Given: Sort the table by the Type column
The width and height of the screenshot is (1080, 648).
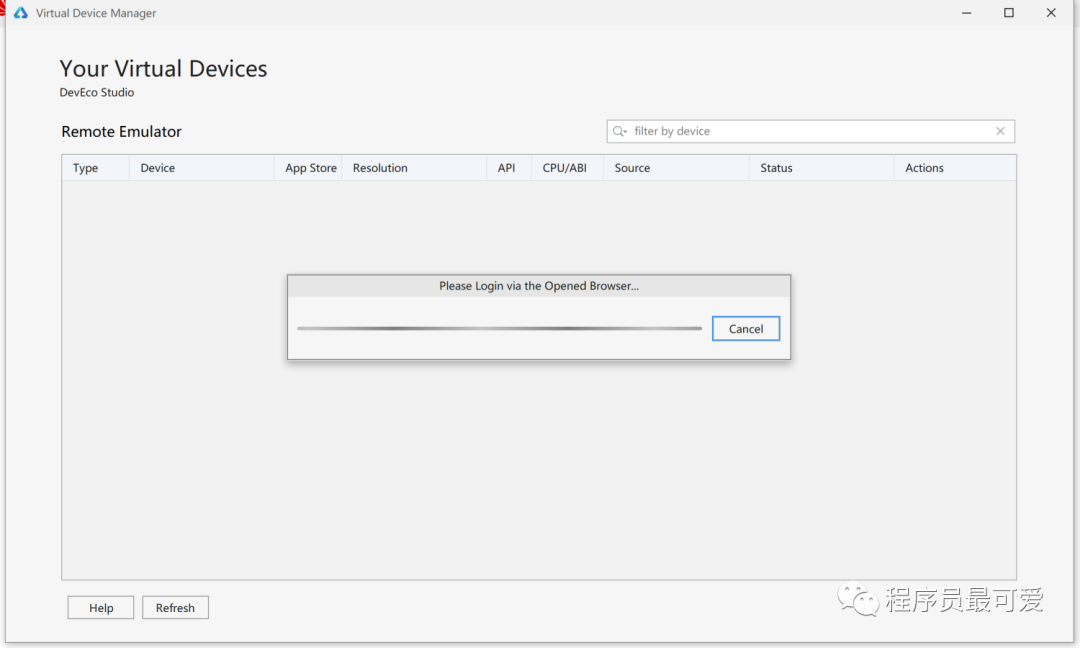Looking at the screenshot, I should [x=96, y=168].
